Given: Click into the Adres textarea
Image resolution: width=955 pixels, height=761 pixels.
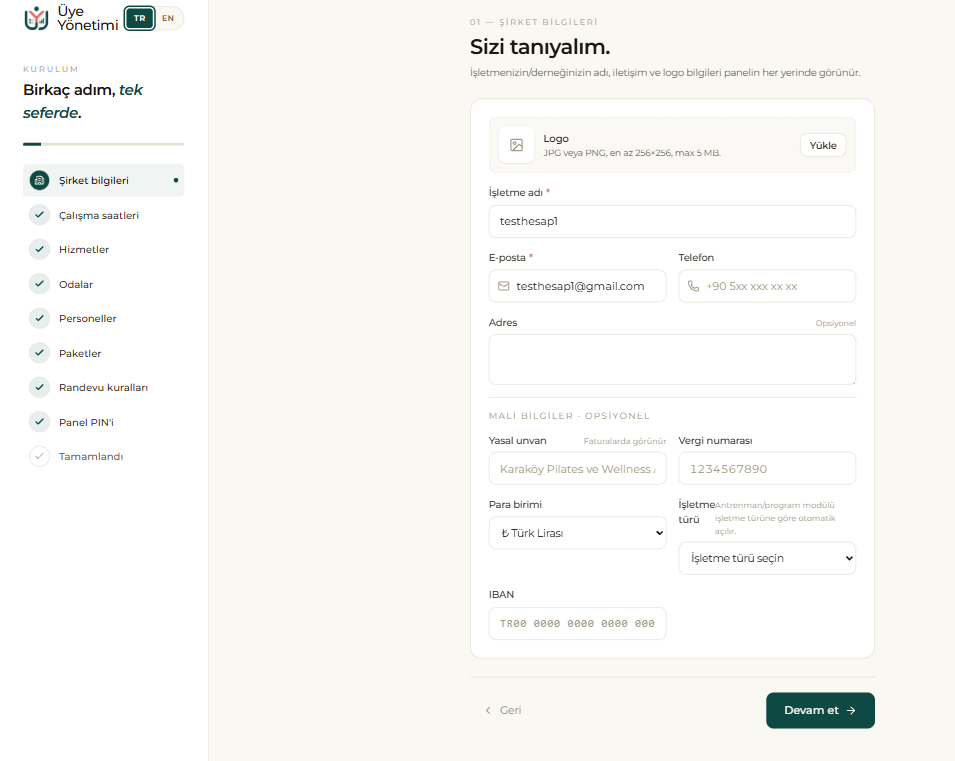Looking at the screenshot, I should coord(672,359).
